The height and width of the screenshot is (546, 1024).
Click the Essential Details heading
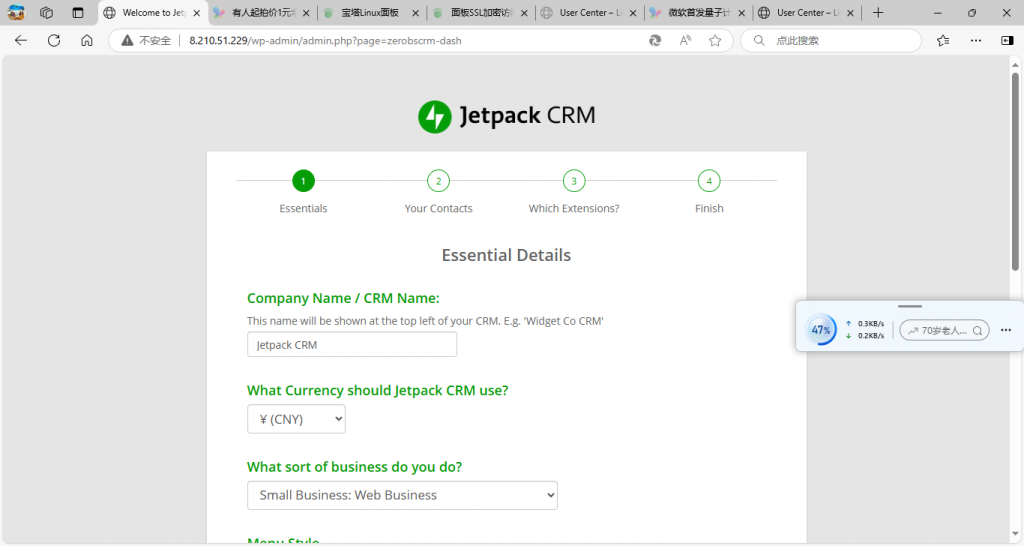pos(506,255)
